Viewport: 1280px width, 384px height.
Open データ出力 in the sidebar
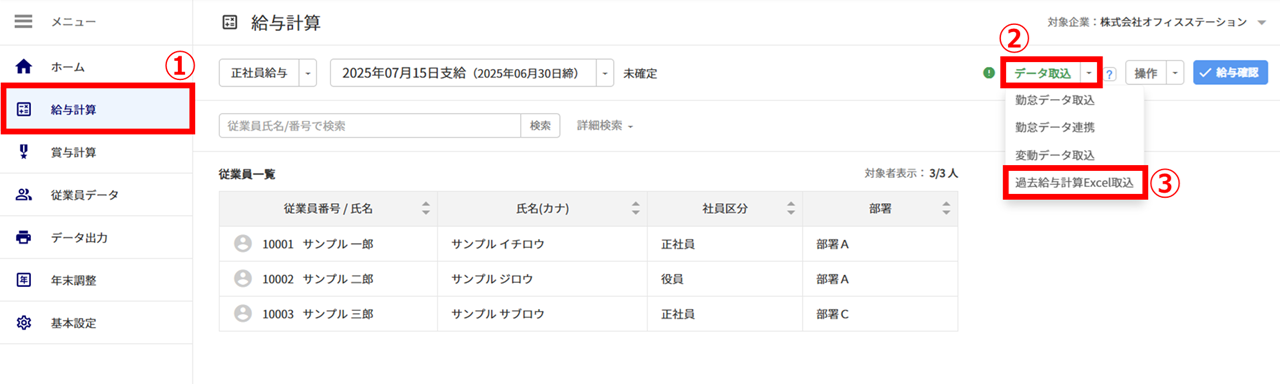(x=96, y=238)
